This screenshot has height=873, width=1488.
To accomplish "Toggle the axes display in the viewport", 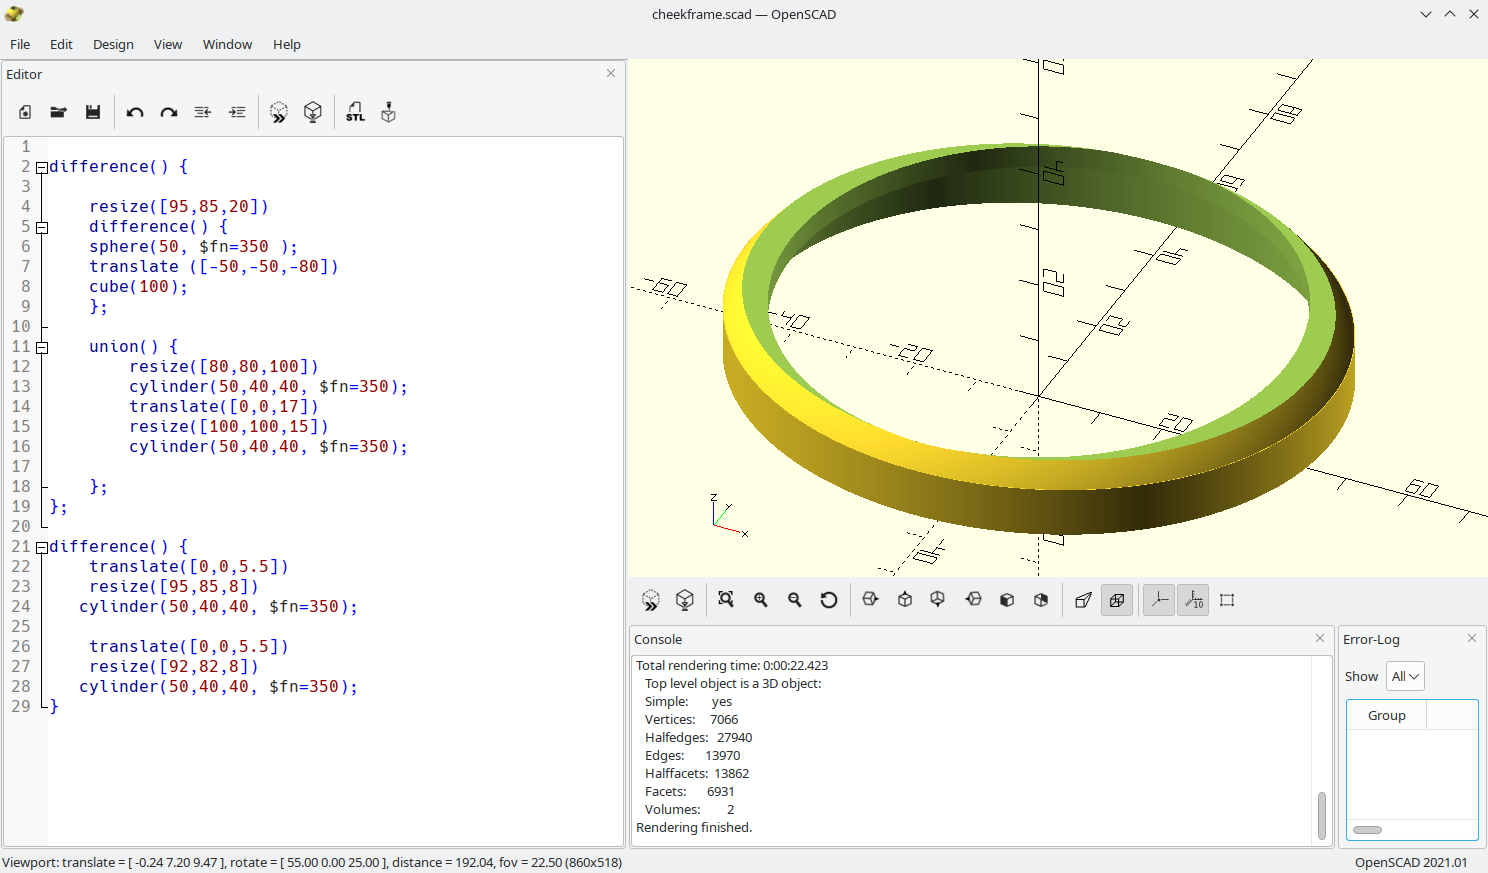I will tap(1158, 600).
